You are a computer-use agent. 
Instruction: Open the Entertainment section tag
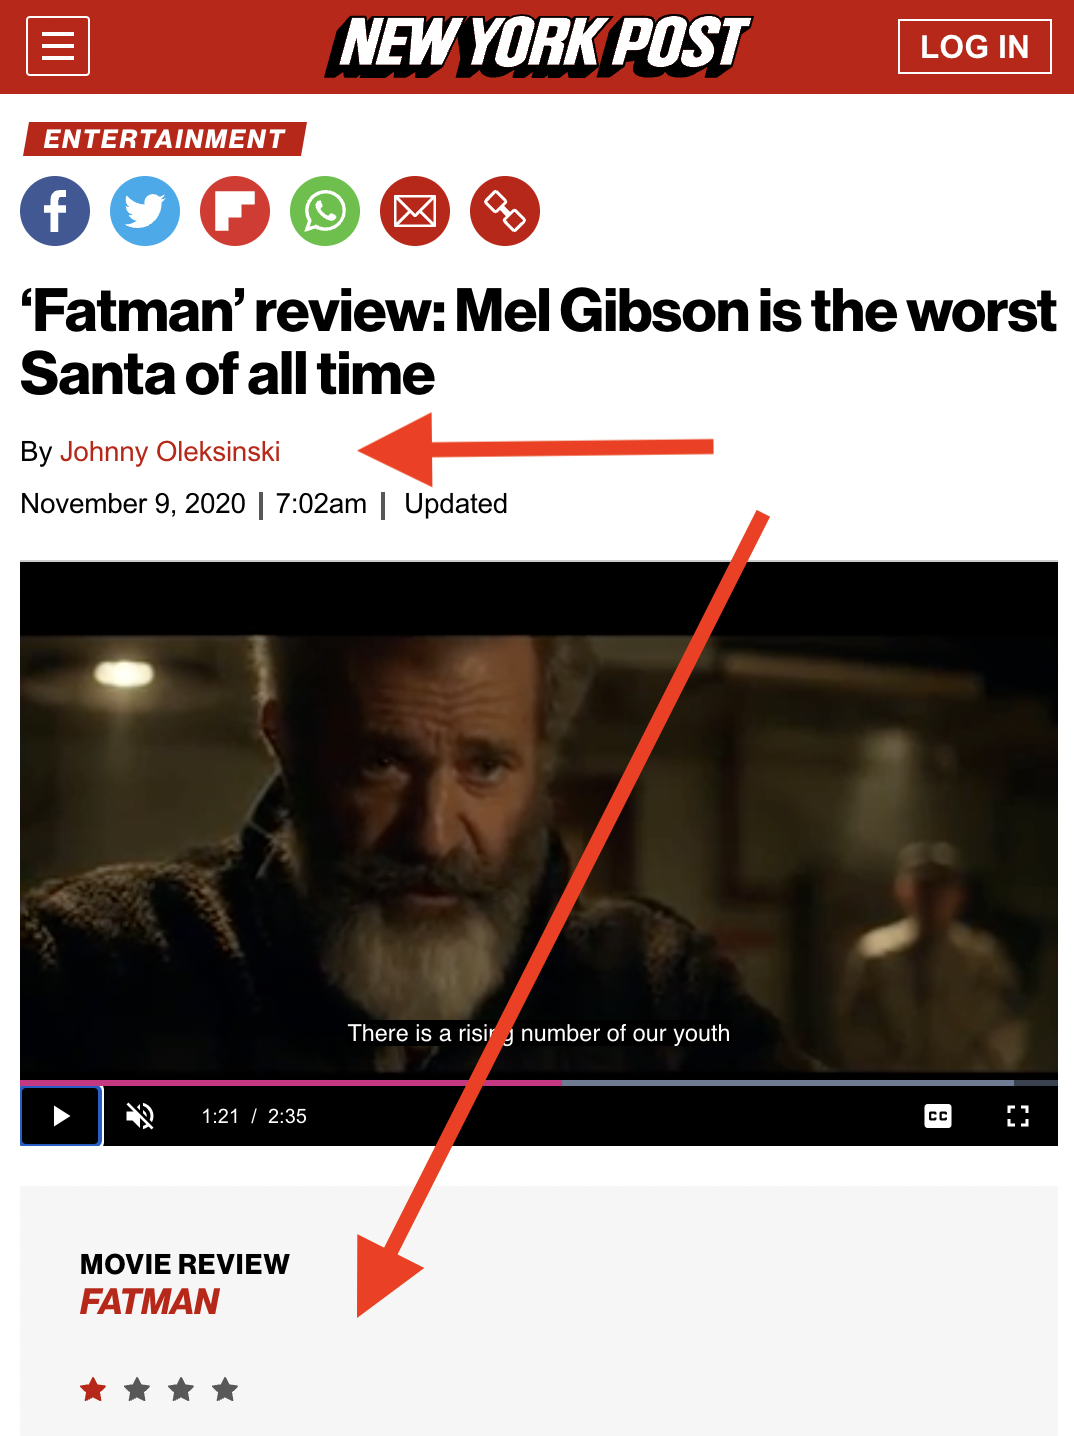165,139
